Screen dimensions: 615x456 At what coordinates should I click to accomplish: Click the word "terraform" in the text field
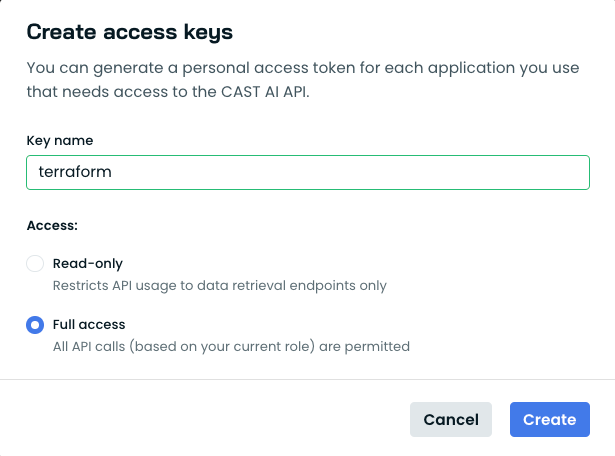[x=75, y=172]
